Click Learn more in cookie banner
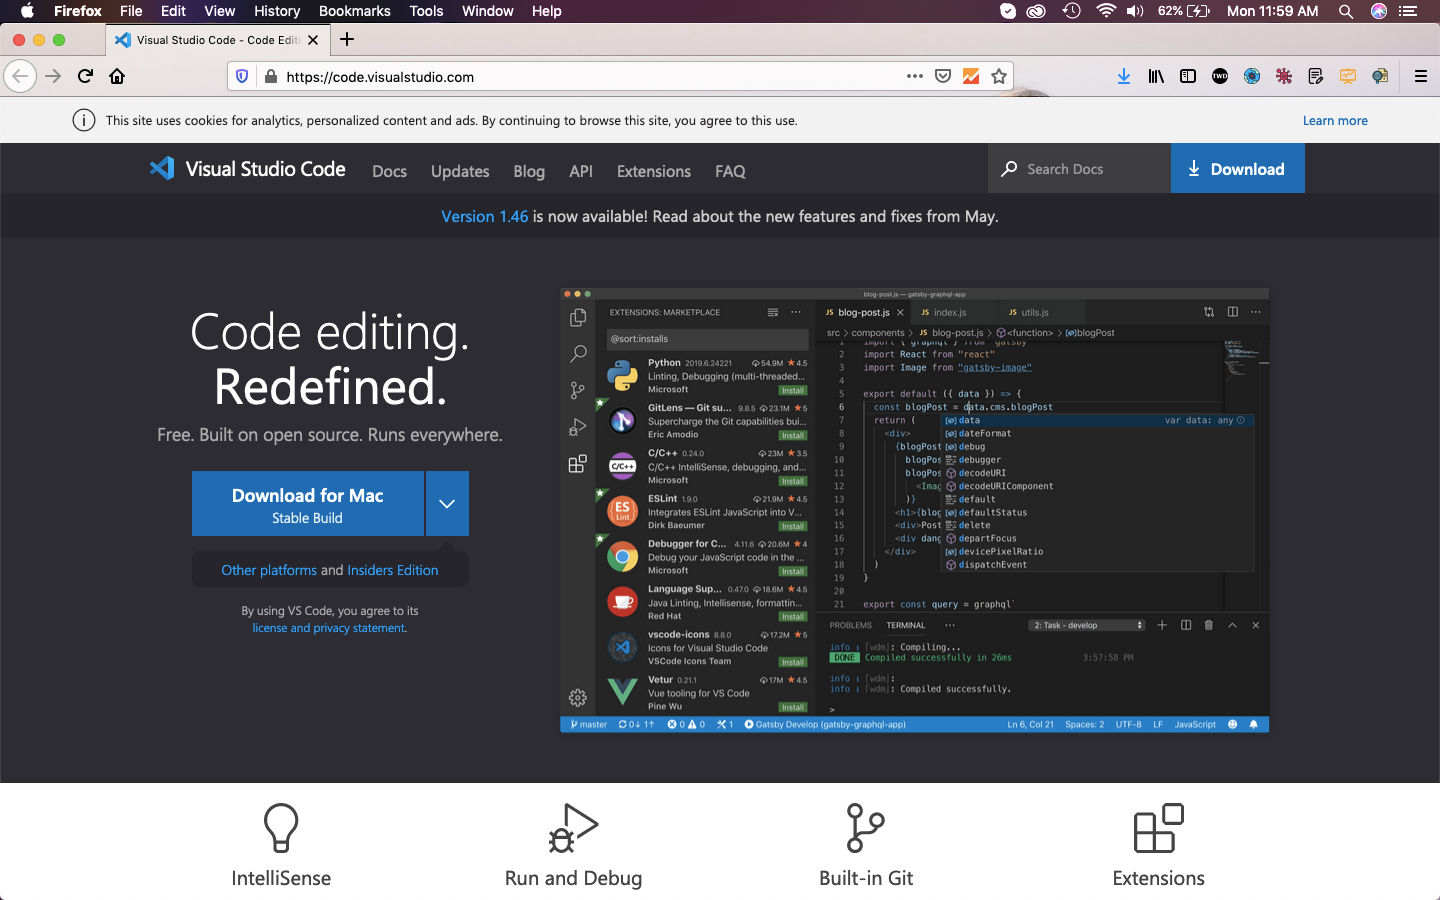The image size is (1440, 900). [1335, 120]
